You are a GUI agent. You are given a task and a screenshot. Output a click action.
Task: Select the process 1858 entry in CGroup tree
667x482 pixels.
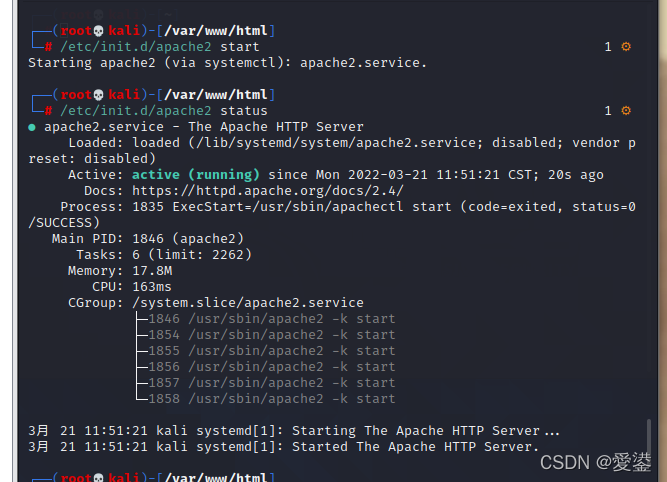(x=271, y=399)
